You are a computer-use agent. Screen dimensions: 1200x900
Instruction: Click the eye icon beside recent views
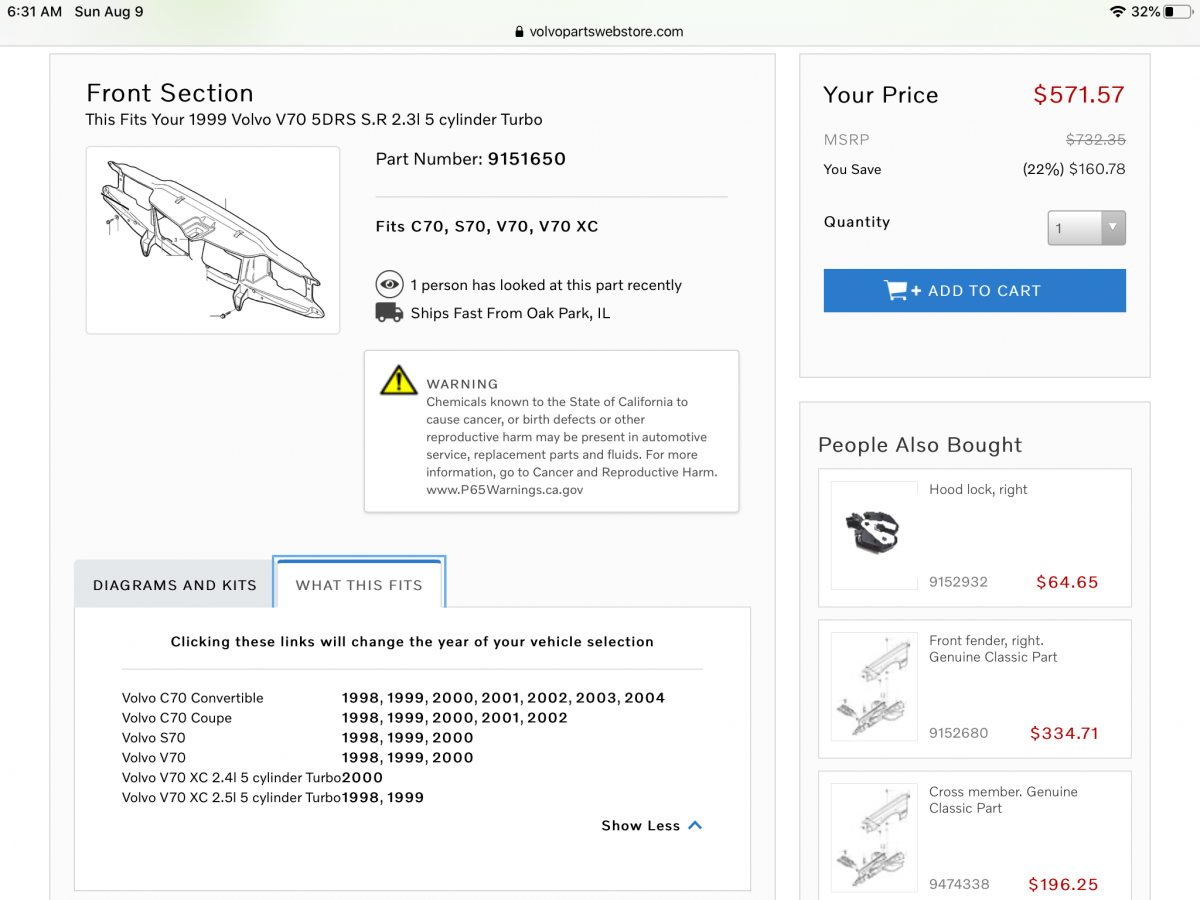tap(389, 285)
